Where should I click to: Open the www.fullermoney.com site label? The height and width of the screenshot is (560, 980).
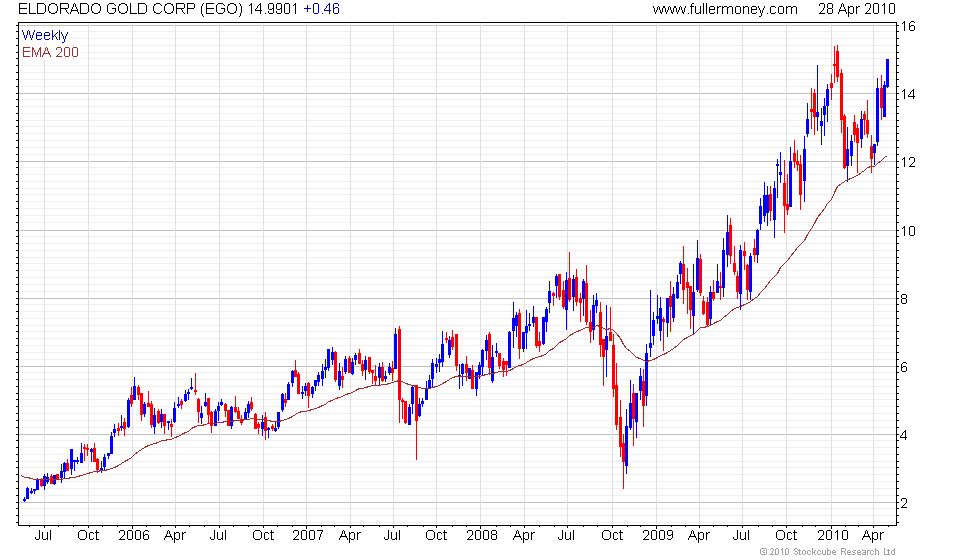725,9
